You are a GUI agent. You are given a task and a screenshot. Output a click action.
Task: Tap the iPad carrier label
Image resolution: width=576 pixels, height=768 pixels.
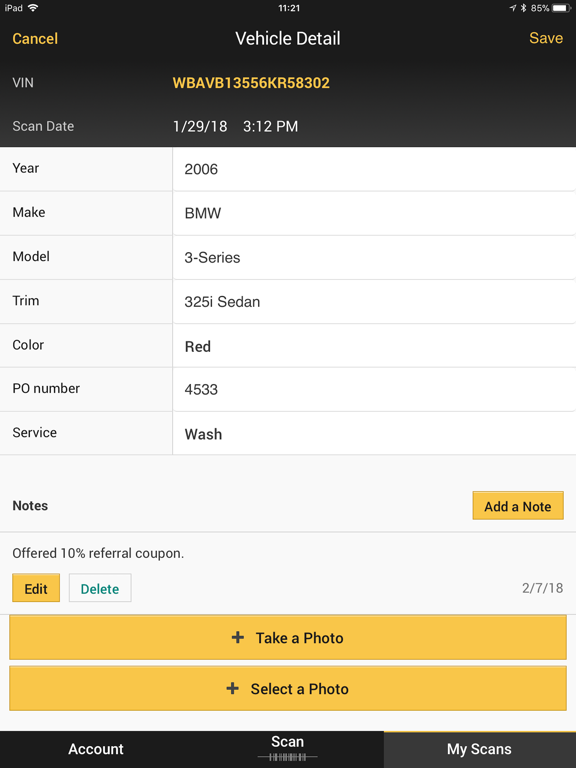click(x=14, y=8)
